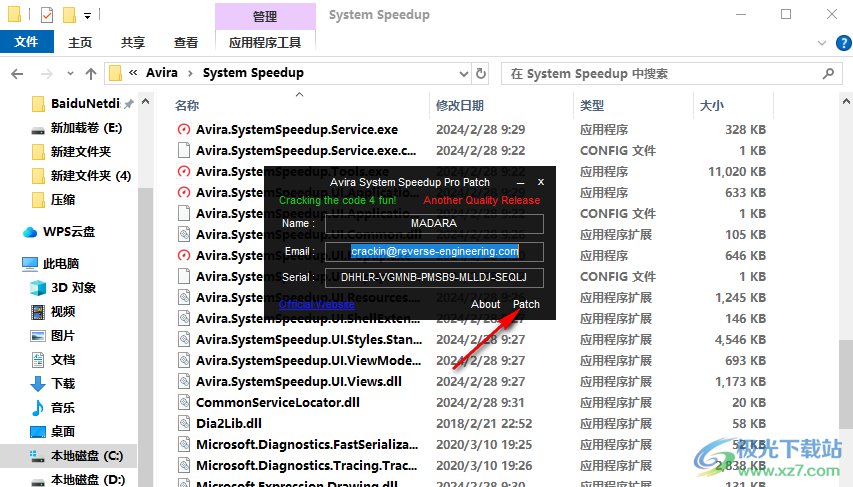Expand hidden path with the double chevron
The width and height of the screenshot is (853, 487).
point(133,73)
